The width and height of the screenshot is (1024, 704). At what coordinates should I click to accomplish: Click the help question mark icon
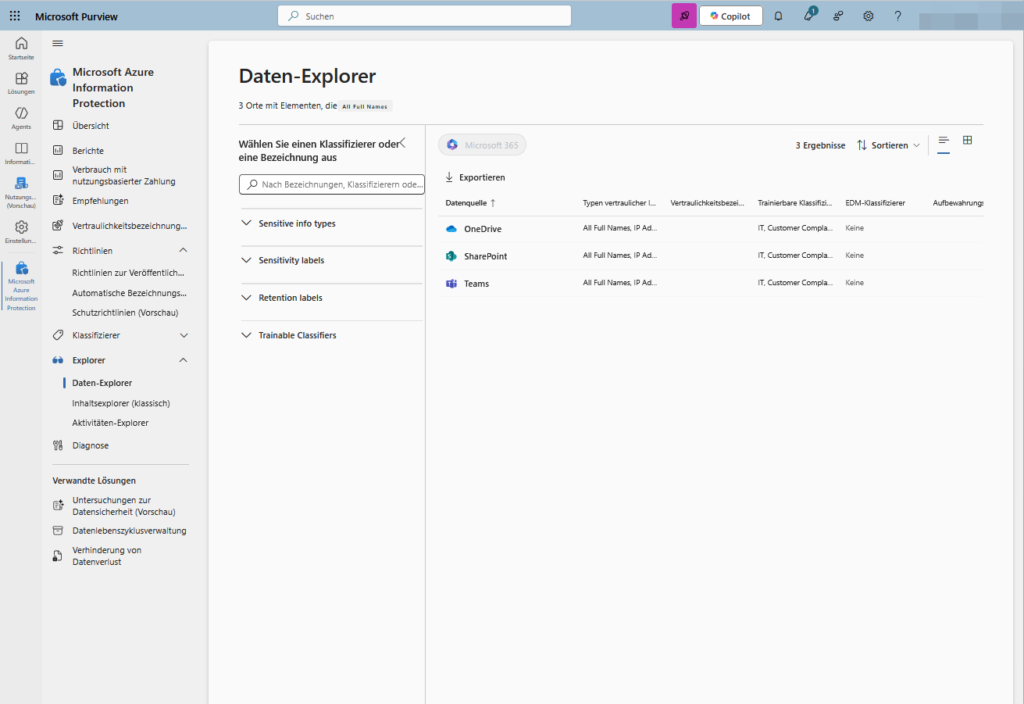click(x=898, y=16)
